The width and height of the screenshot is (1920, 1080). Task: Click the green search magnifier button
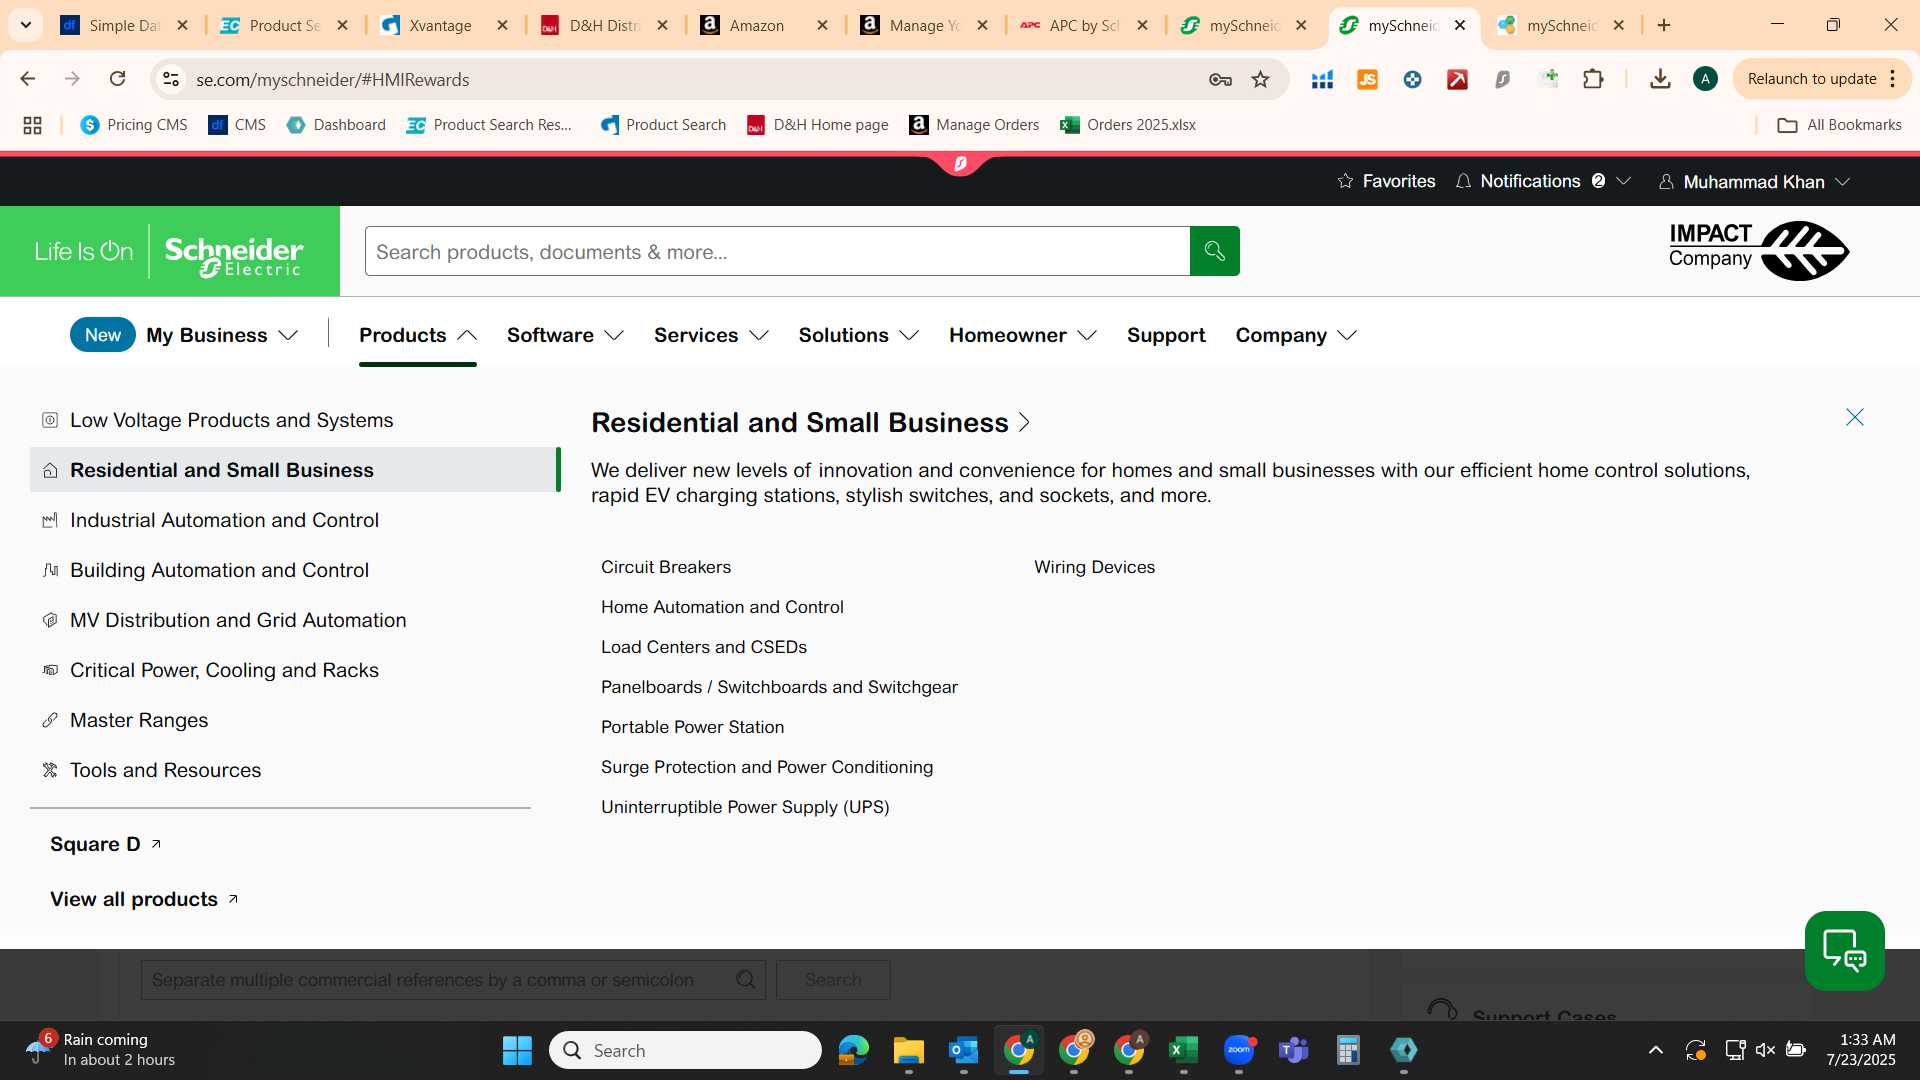(x=1214, y=251)
